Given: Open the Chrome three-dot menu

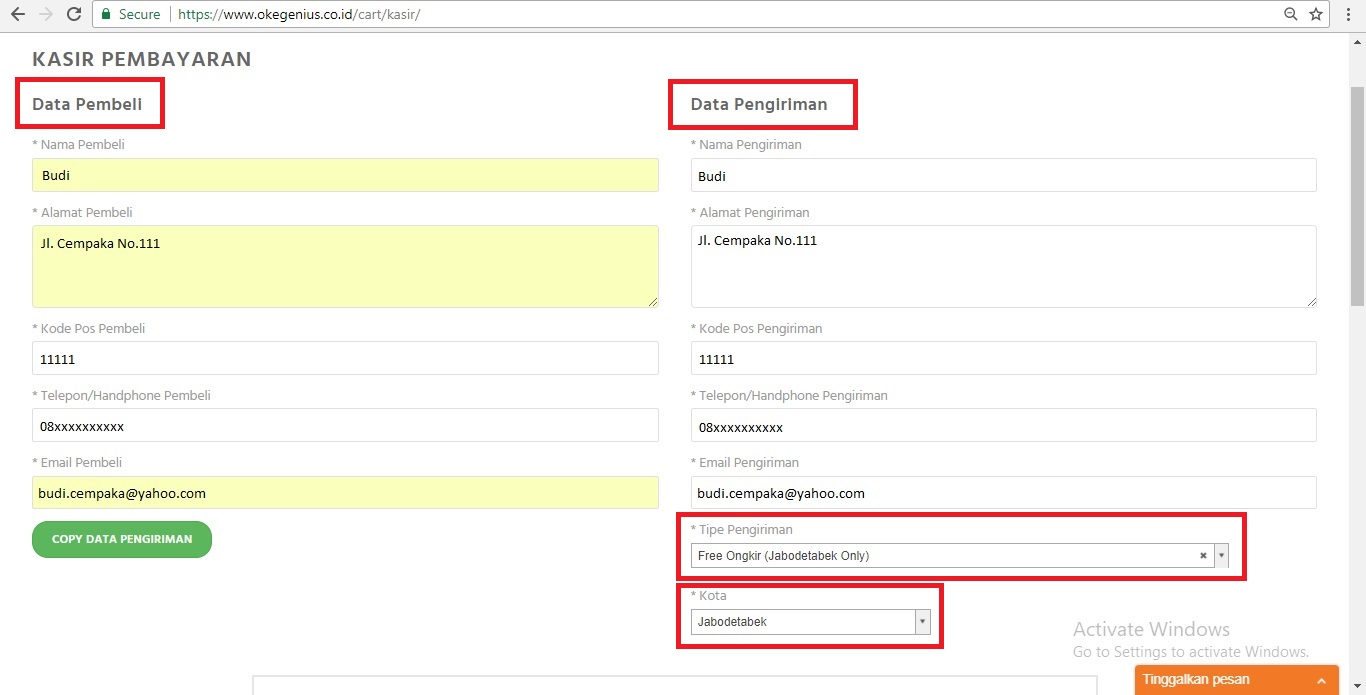Looking at the screenshot, I should (1348, 14).
